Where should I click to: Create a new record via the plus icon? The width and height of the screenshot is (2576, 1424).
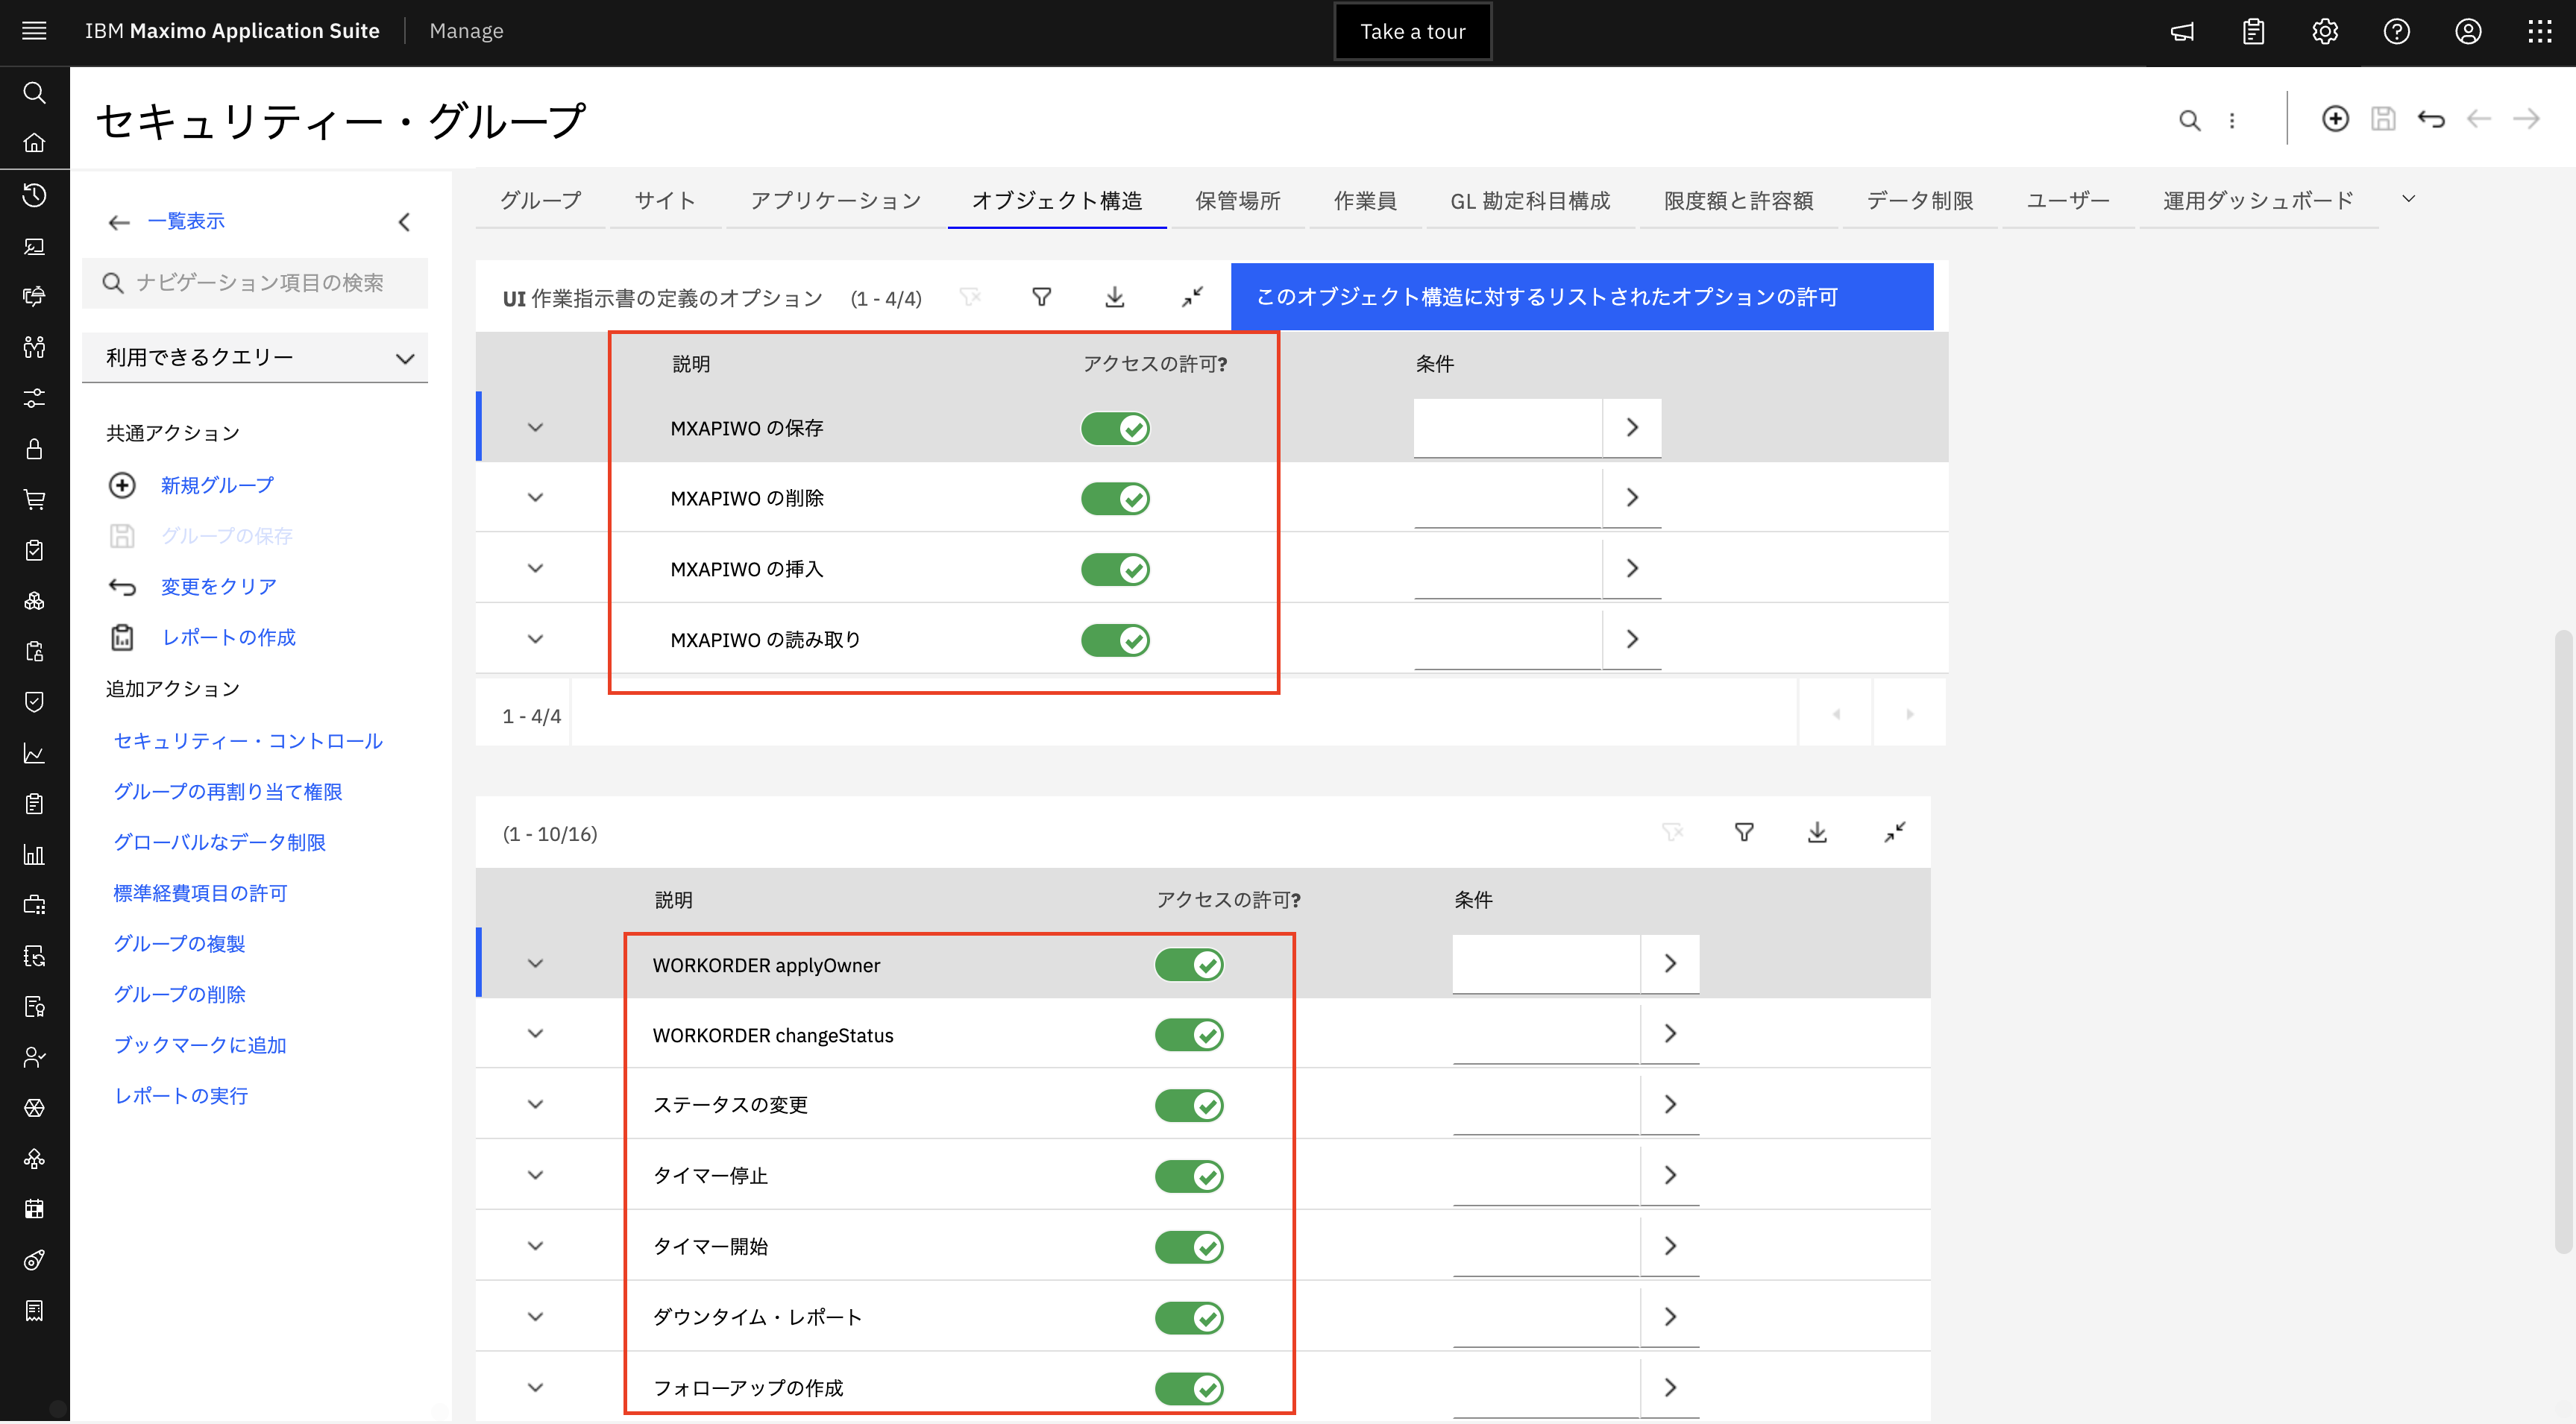pyautogui.click(x=2335, y=118)
